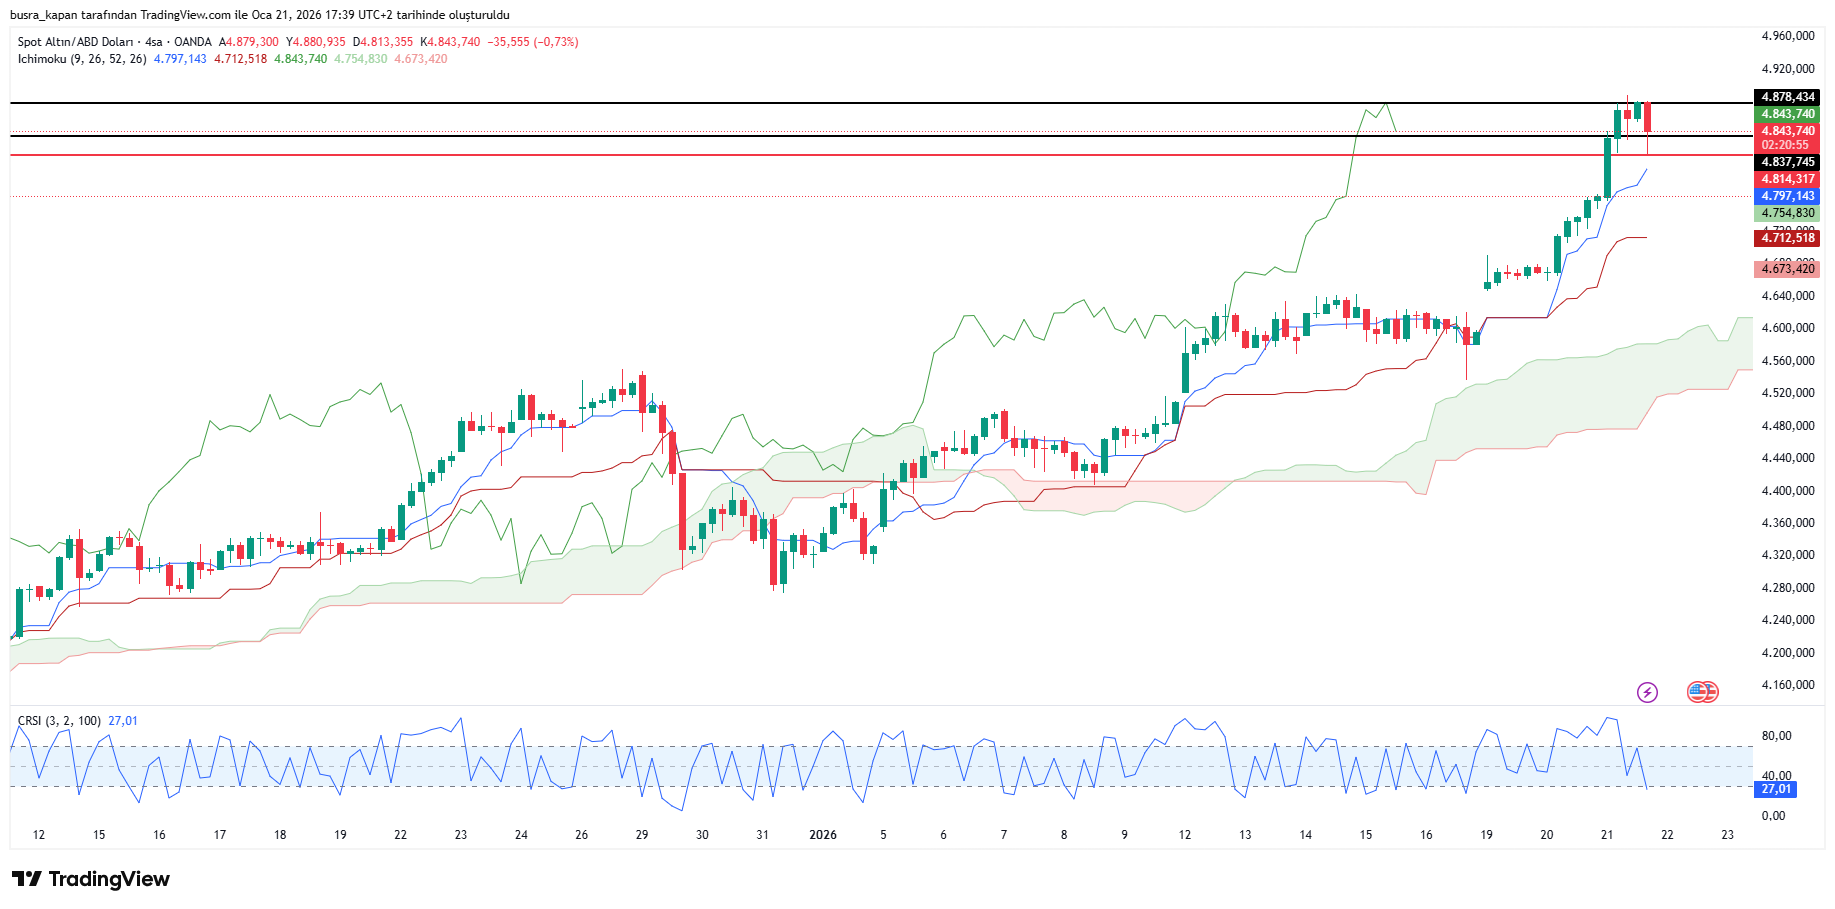
Task: Select the Ichimoku (9, 26, 52, 26) legend
Action: 82,59
